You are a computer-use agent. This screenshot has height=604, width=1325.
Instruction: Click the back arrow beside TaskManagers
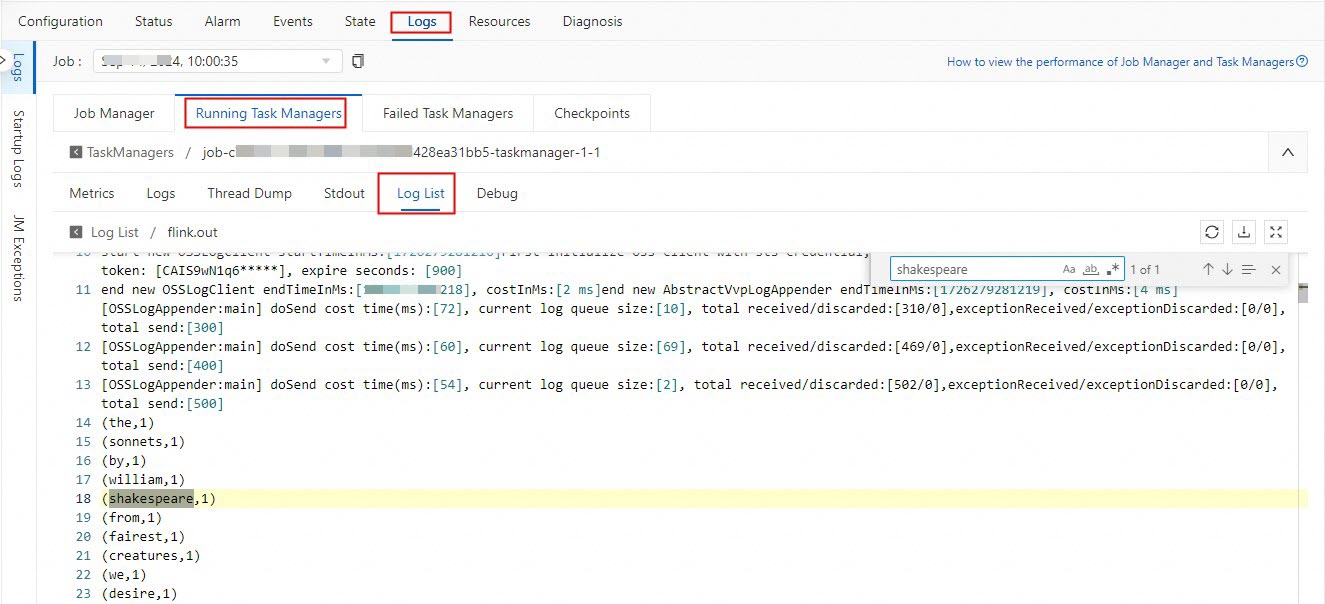point(75,152)
